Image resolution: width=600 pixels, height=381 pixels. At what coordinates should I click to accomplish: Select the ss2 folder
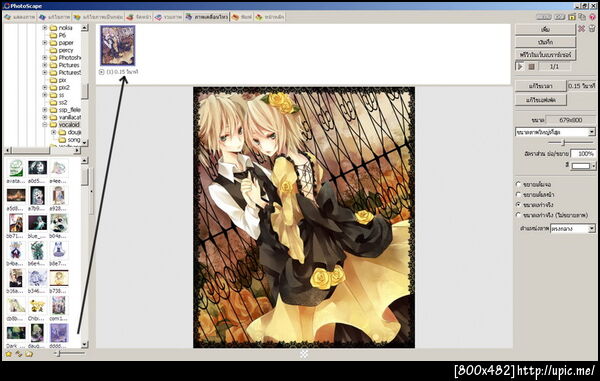coord(58,102)
